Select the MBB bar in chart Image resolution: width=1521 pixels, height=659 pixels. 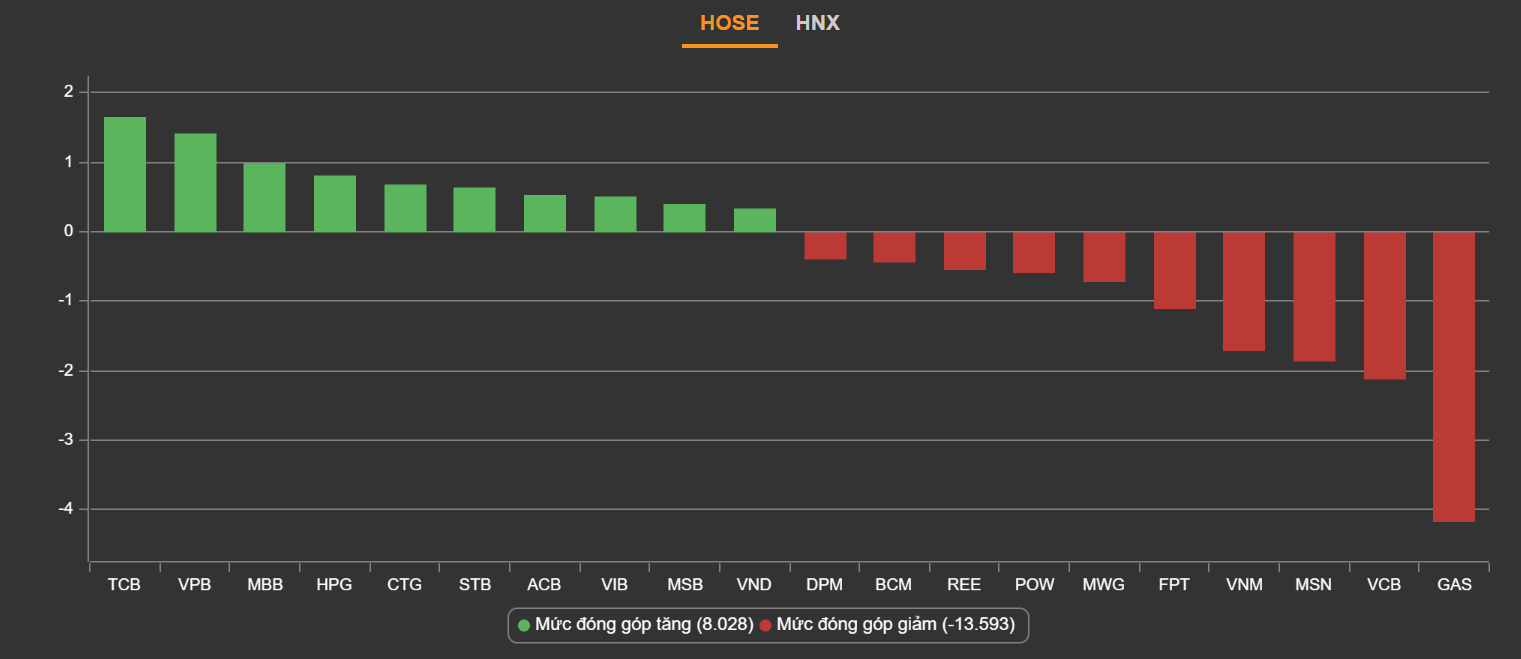[265, 198]
